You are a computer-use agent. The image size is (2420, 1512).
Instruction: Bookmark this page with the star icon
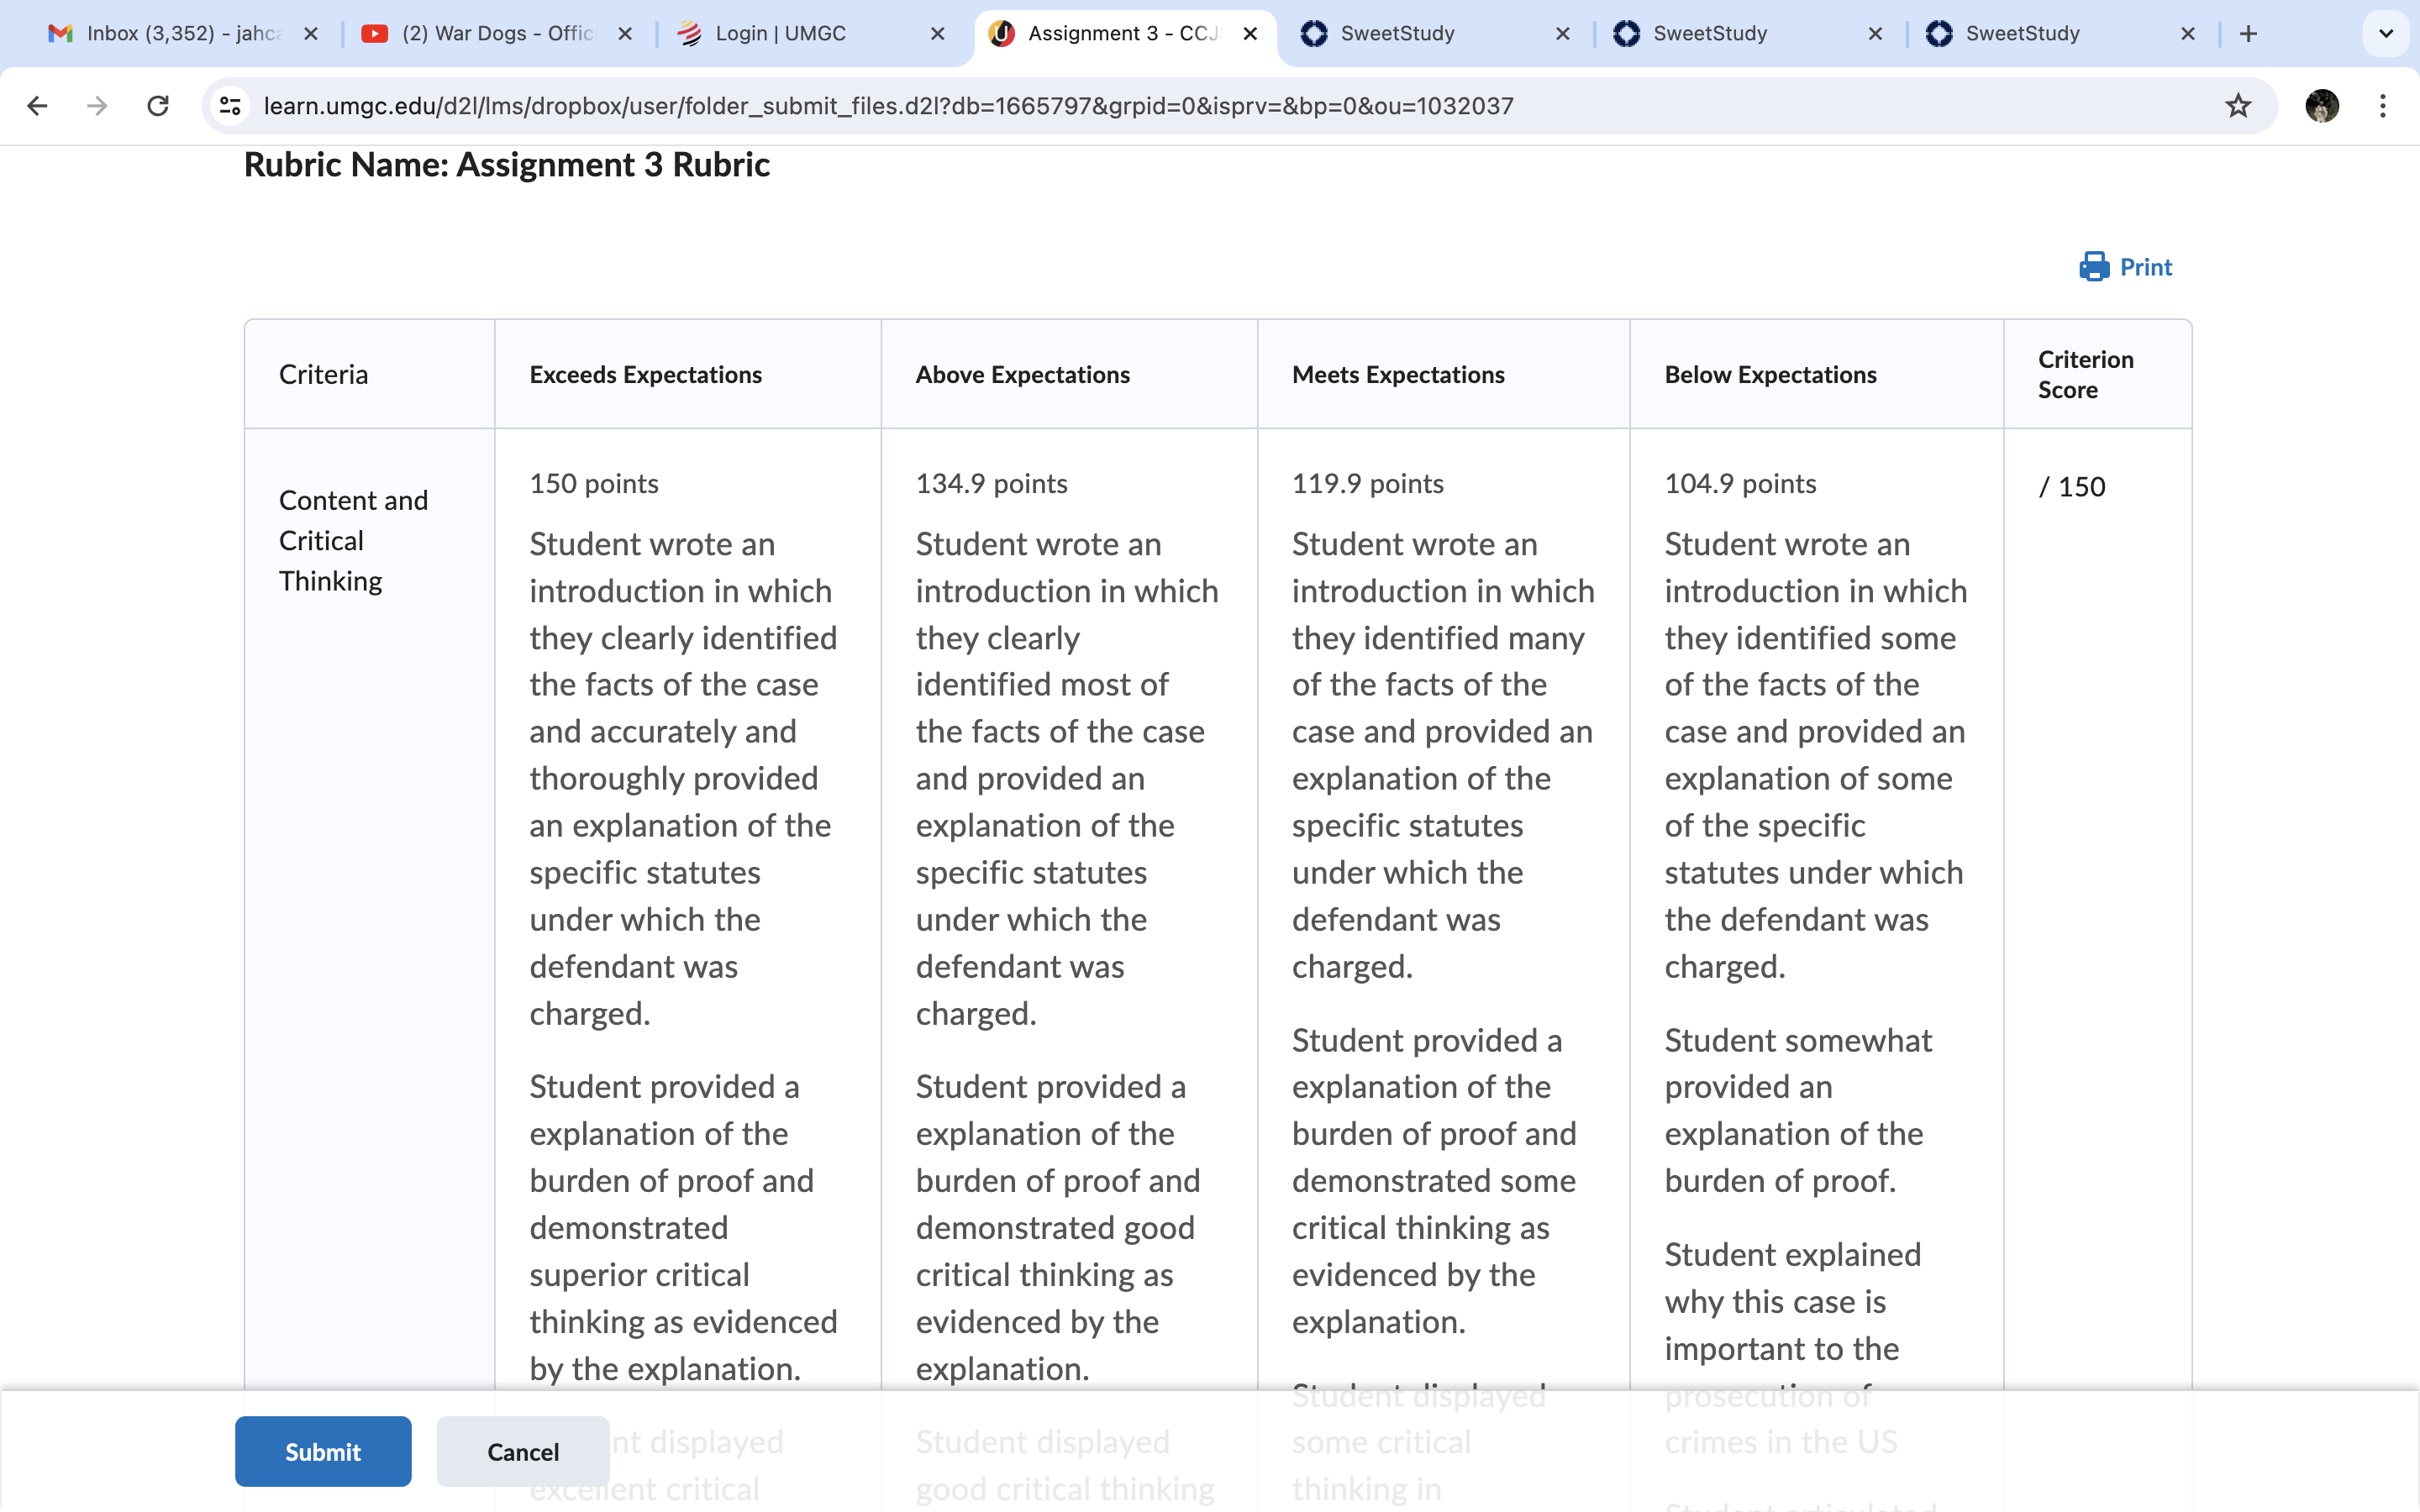pyautogui.click(x=2237, y=106)
